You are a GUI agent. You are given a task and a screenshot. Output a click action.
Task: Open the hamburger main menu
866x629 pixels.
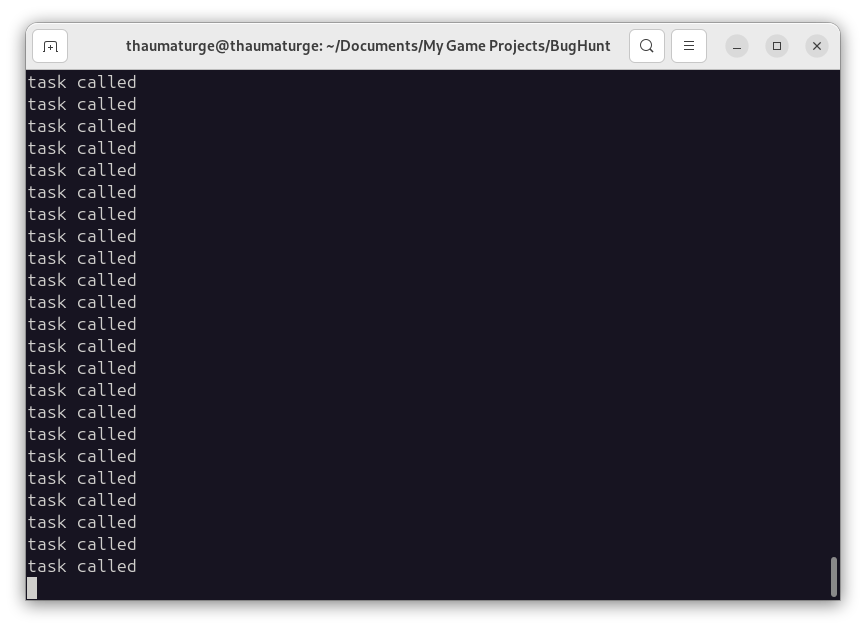[689, 46]
